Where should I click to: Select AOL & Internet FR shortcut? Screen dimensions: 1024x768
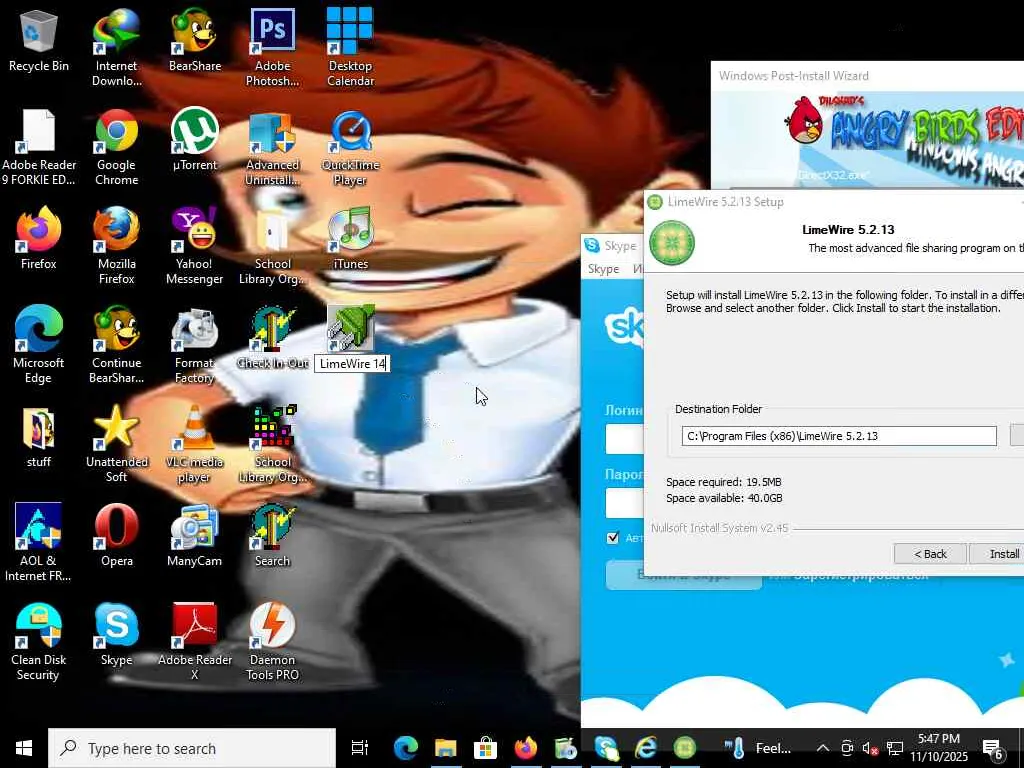pos(38,543)
